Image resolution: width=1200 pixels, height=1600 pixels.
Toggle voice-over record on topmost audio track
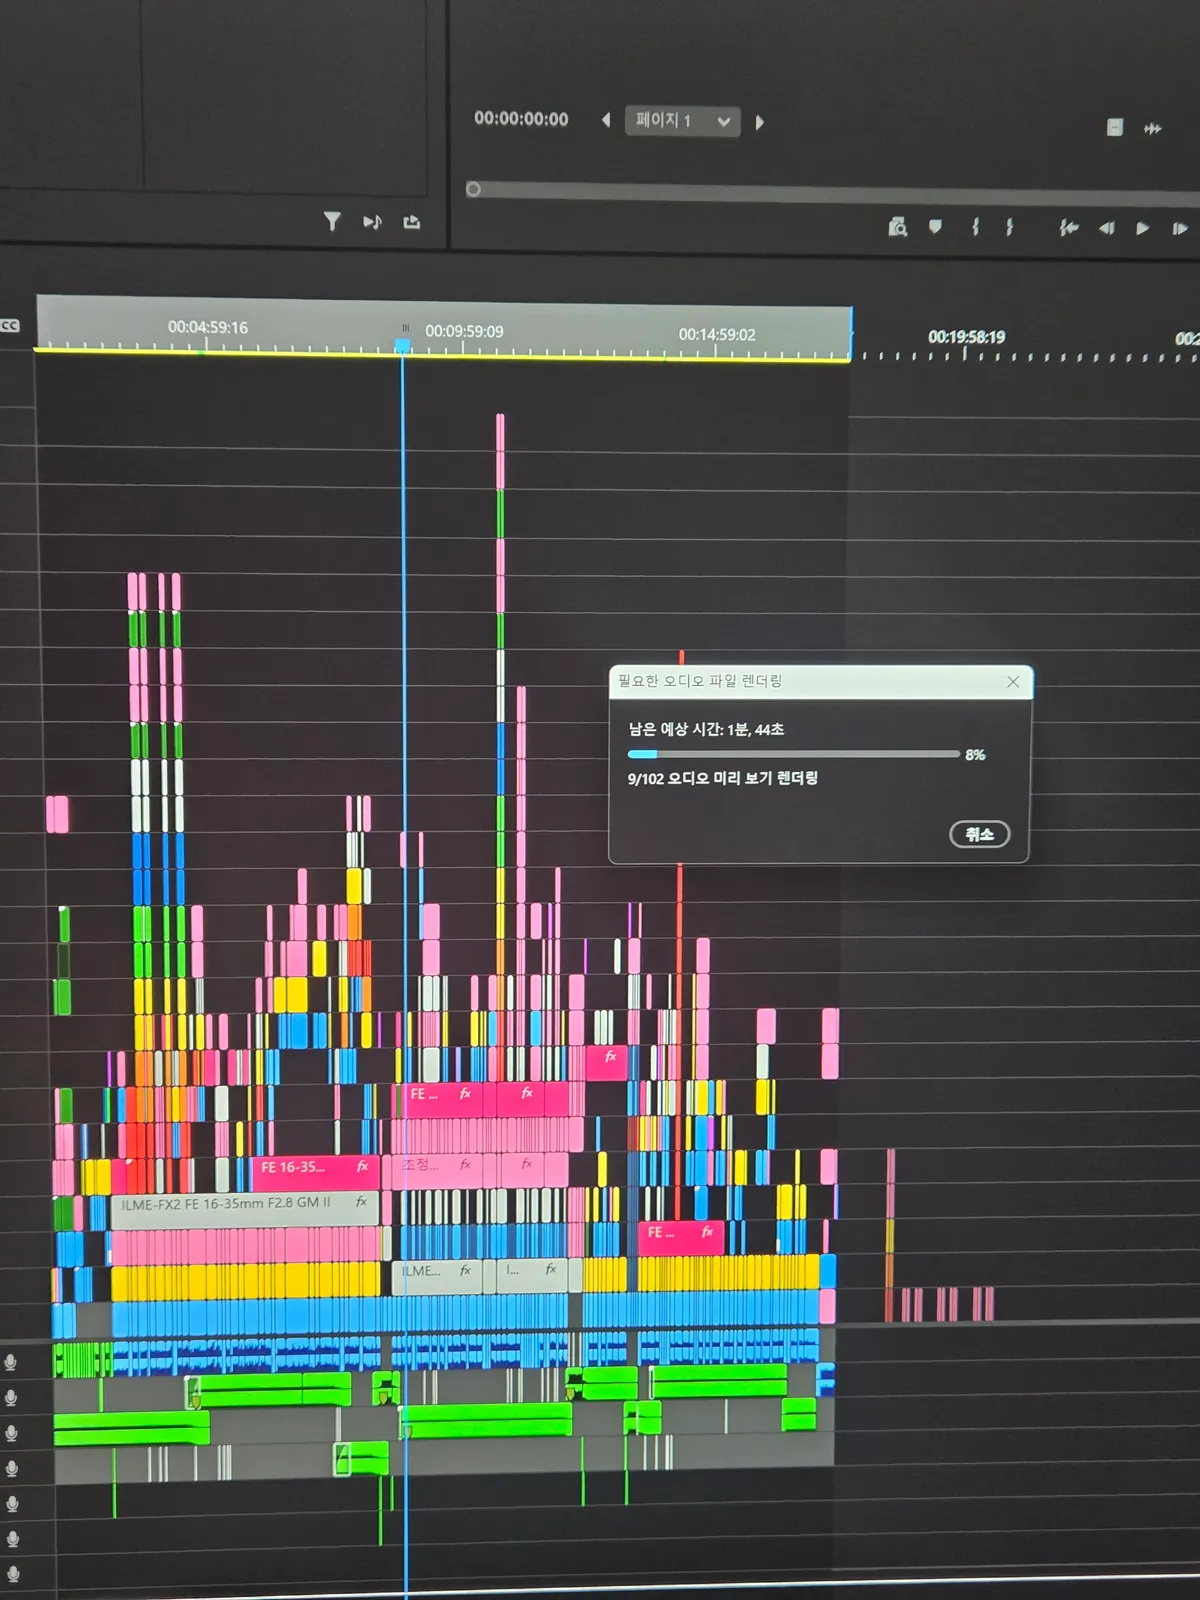click(x=11, y=1362)
